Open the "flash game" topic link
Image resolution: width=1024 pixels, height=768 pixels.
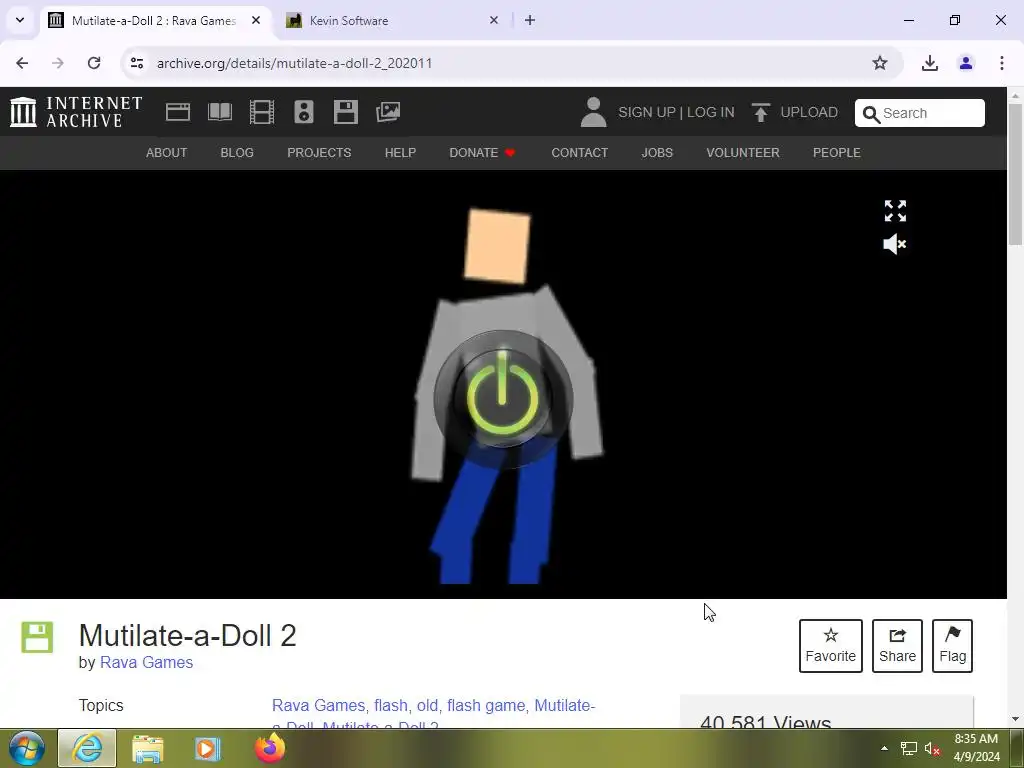(x=485, y=705)
